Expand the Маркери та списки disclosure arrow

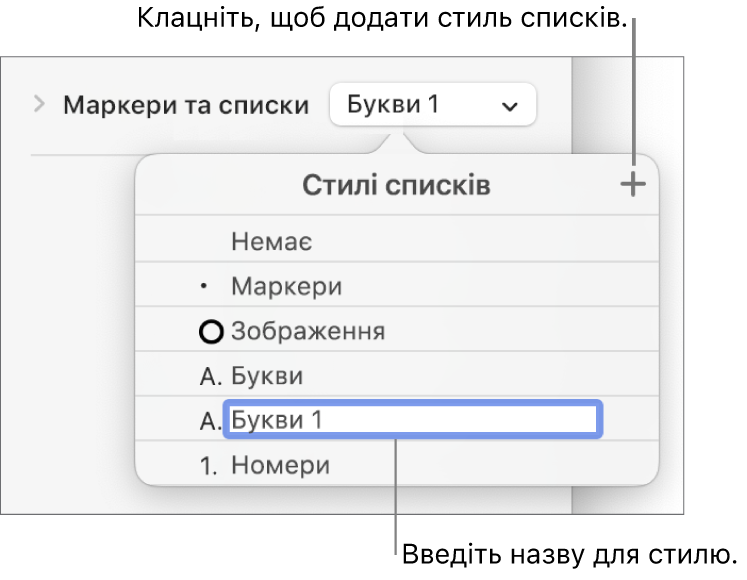coord(40,104)
